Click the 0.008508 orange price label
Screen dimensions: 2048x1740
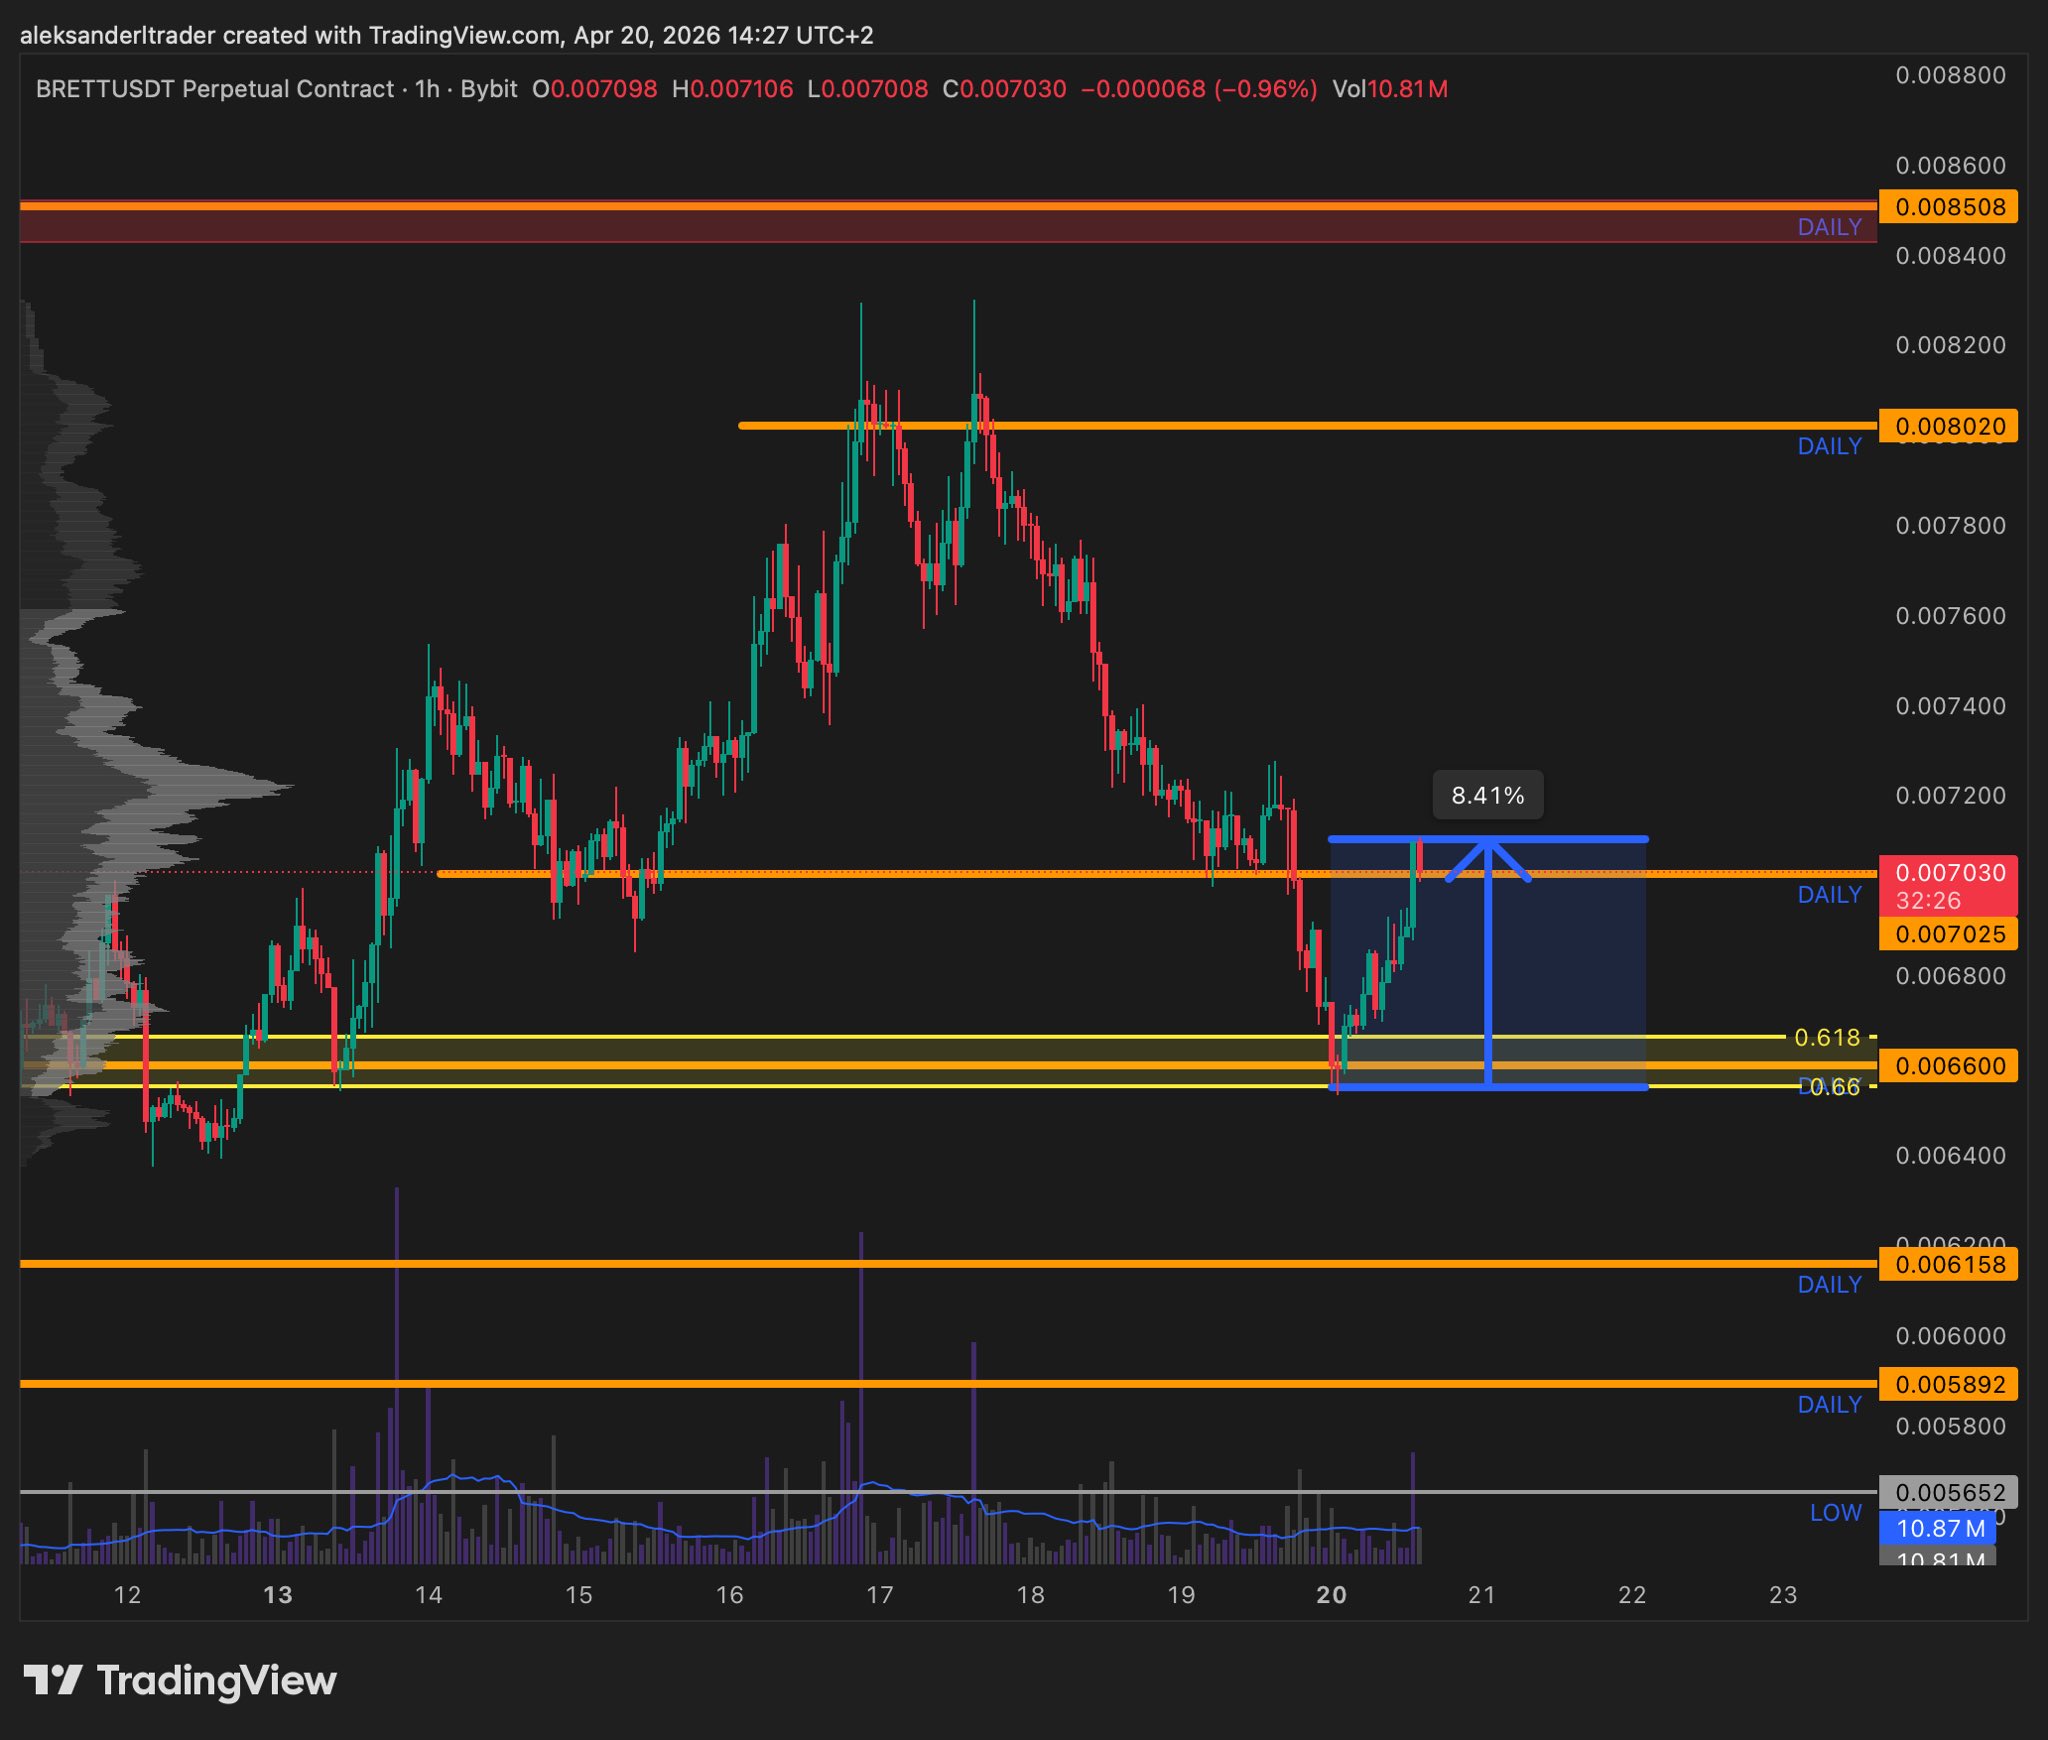pos(1948,207)
